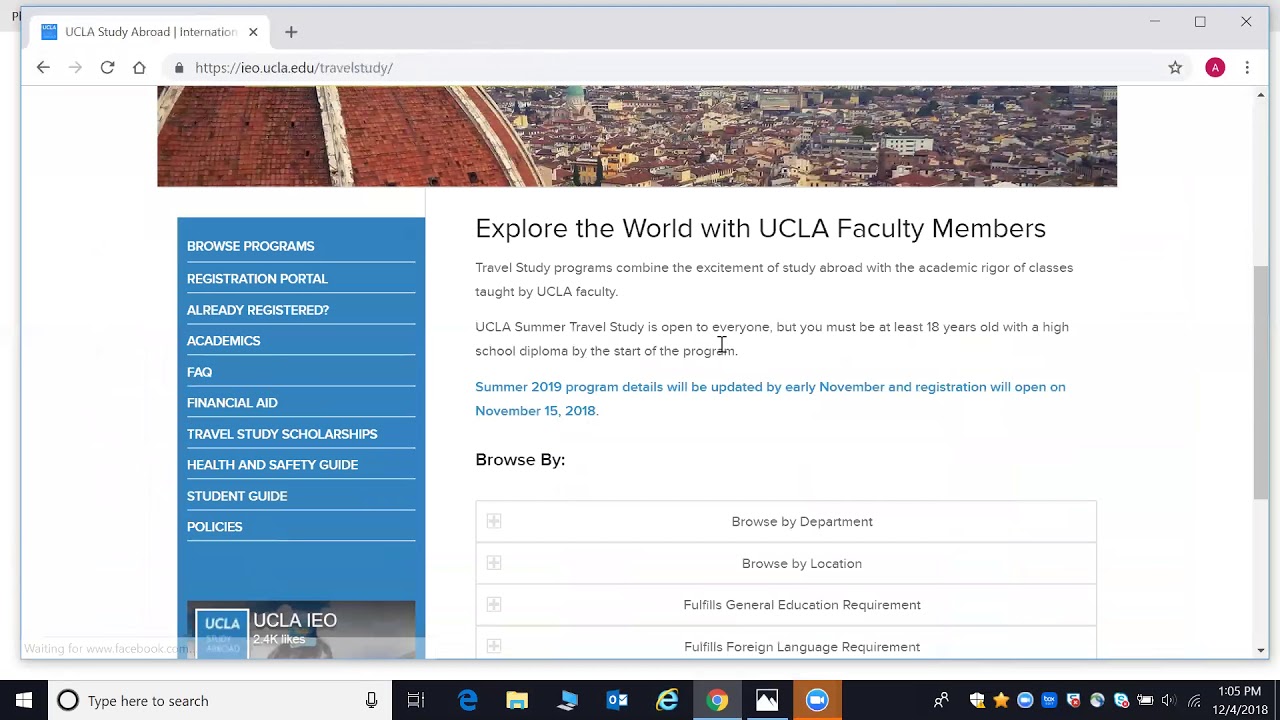Open Wi-Fi network tray icon
This screenshot has height=720, width=1280.
coord(1194,701)
